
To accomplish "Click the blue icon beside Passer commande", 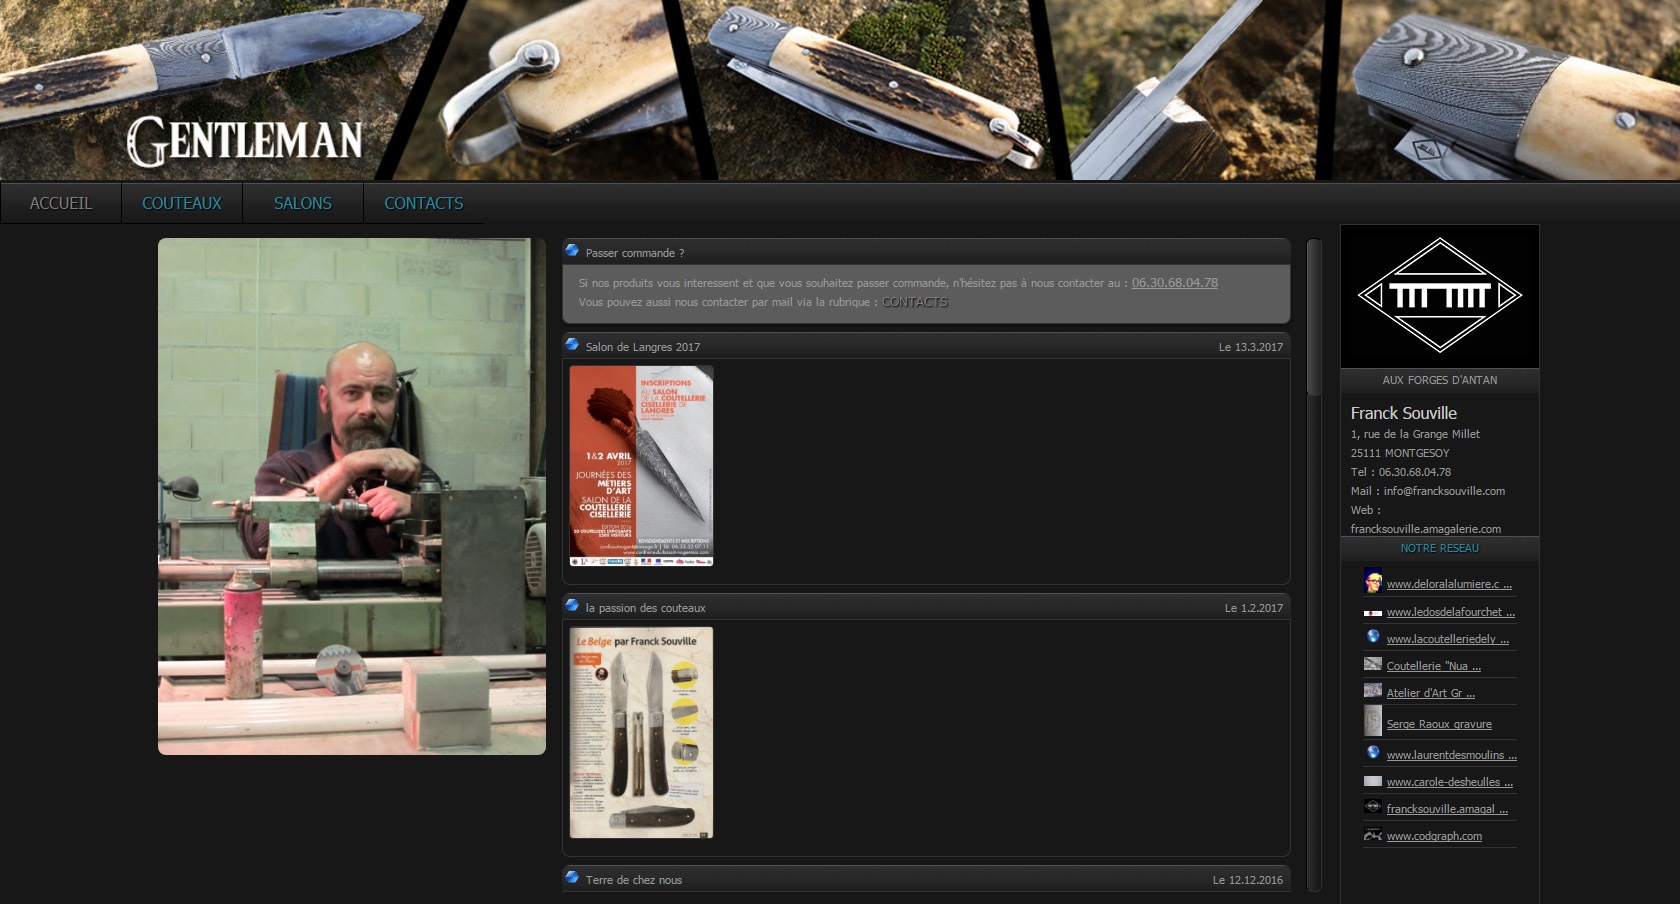I will pos(572,251).
